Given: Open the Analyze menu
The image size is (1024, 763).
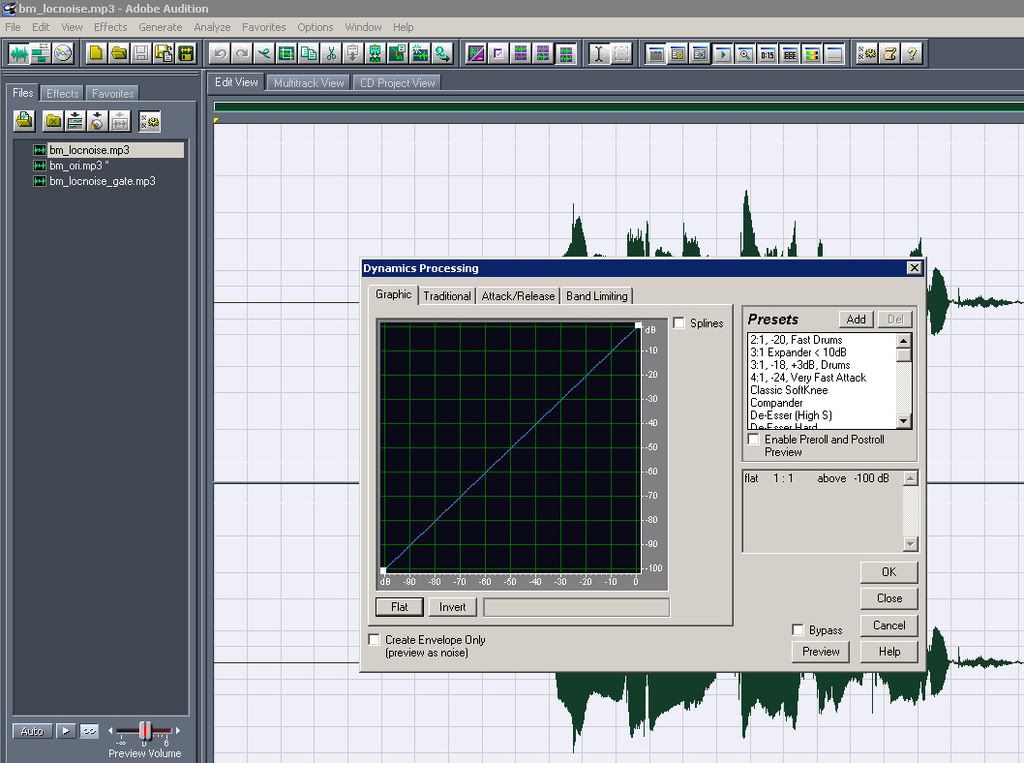Looking at the screenshot, I should point(212,27).
